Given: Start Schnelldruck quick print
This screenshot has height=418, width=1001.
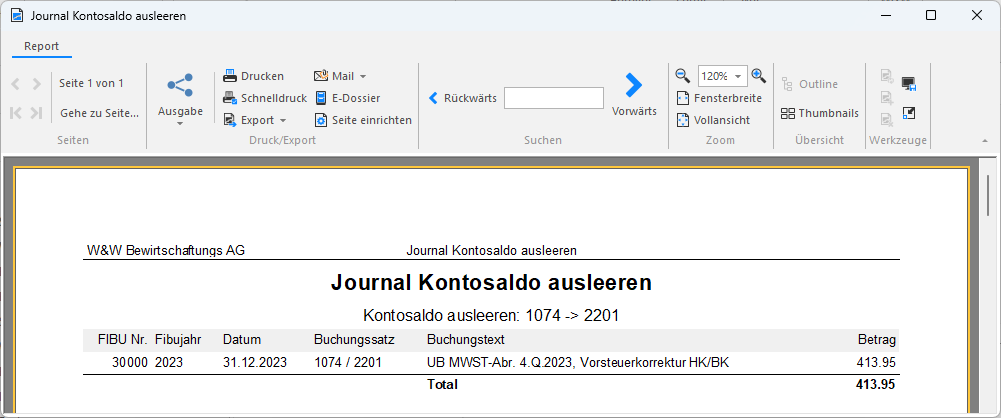Looking at the screenshot, I should [x=265, y=98].
